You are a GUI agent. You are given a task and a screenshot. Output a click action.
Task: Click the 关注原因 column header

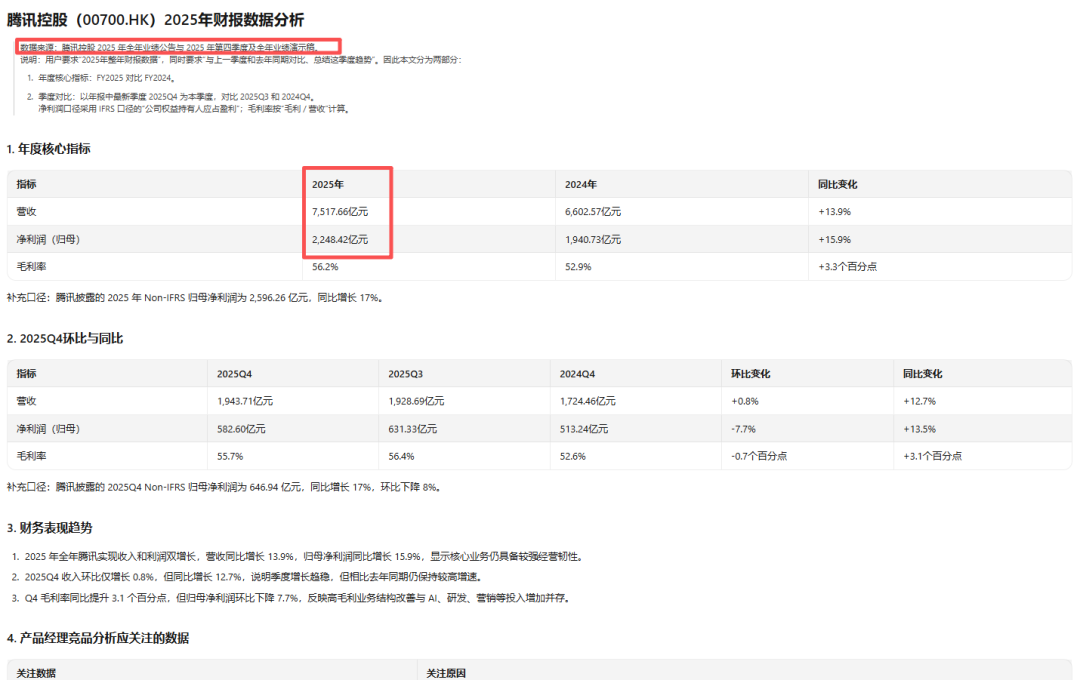coord(446,673)
